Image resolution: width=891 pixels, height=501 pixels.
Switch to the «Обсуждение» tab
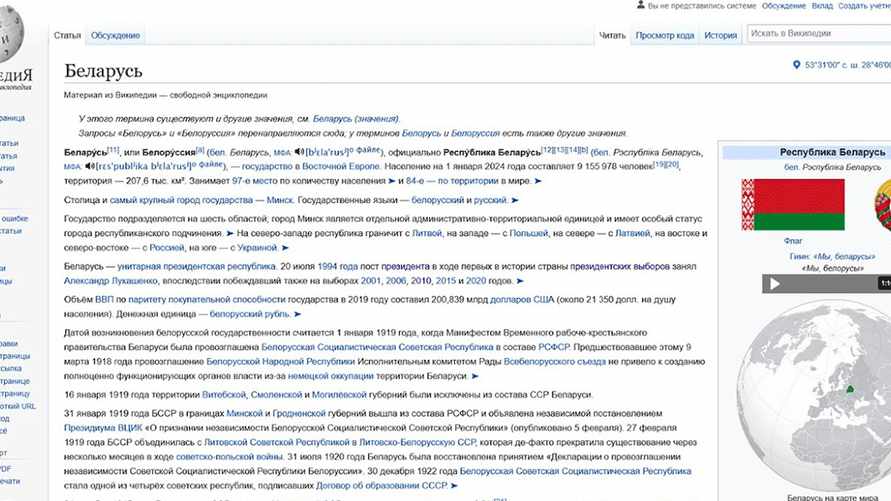click(115, 35)
